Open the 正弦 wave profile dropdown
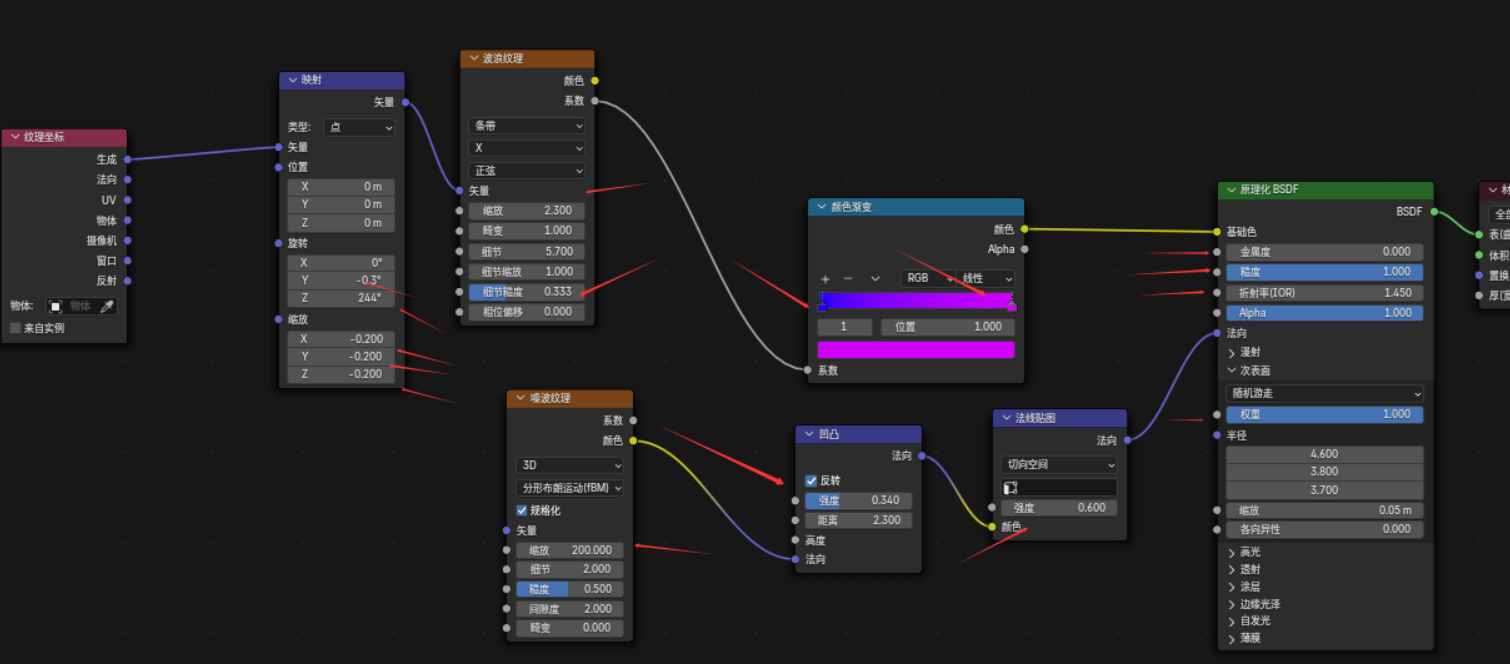The image size is (1510, 664). click(526, 170)
